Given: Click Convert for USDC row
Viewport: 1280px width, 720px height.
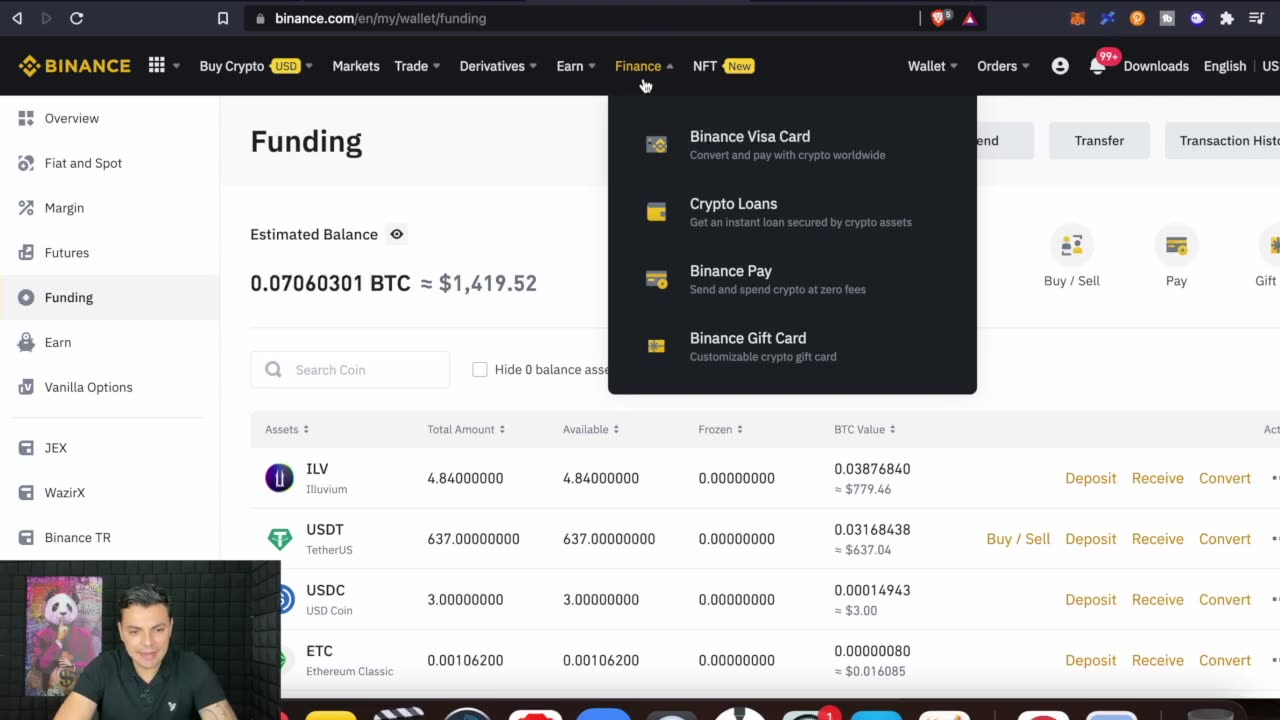Looking at the screenshot, I should click(x=1224, y=600).
